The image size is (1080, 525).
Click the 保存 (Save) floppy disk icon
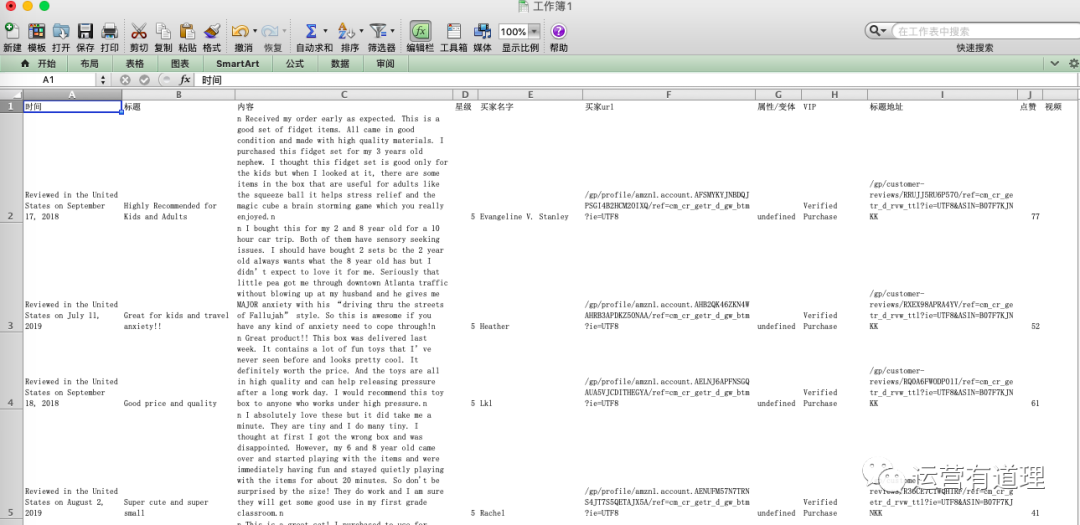85,31
